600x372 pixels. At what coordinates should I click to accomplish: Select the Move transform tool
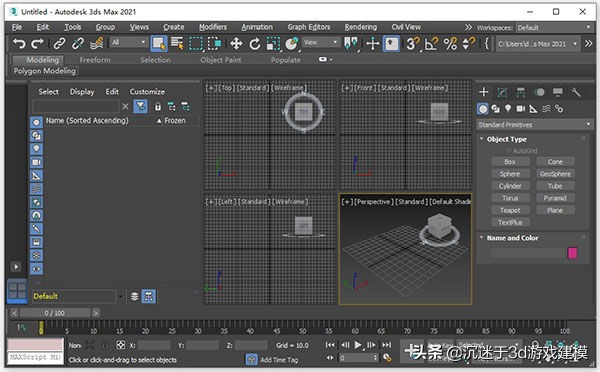point(236,44)
